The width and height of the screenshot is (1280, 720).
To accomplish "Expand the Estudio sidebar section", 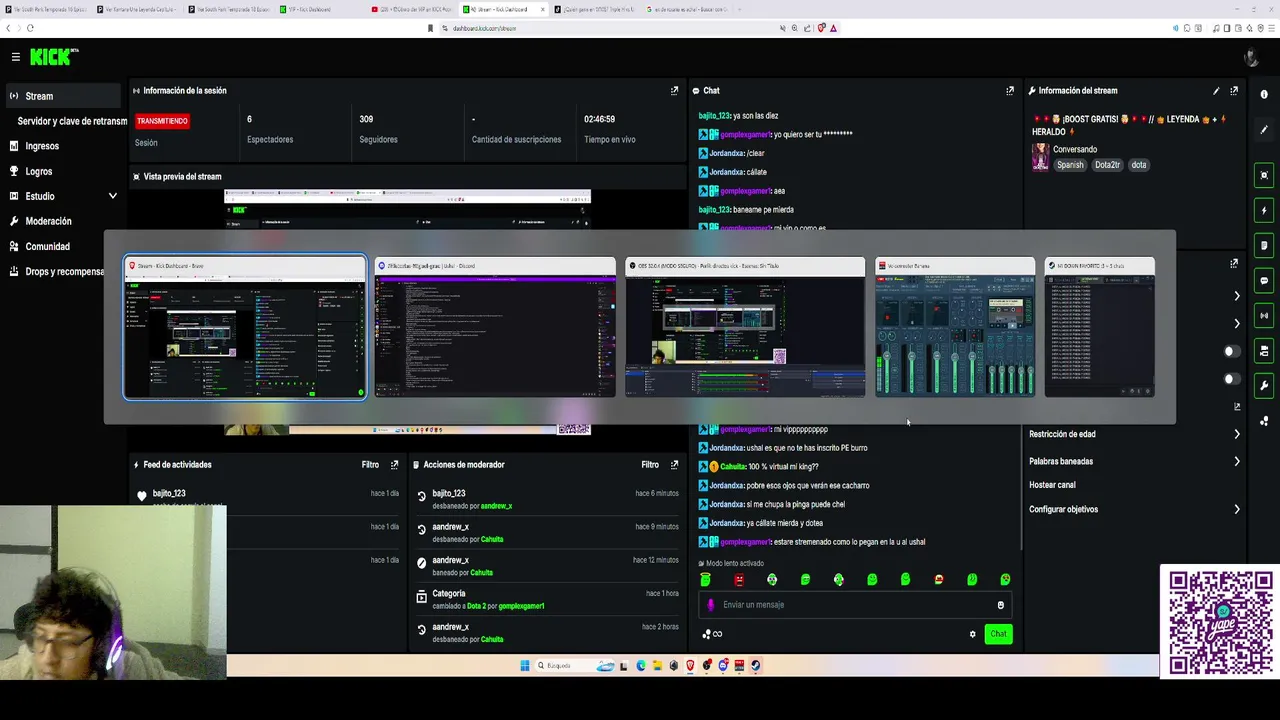I will (62, 196).
